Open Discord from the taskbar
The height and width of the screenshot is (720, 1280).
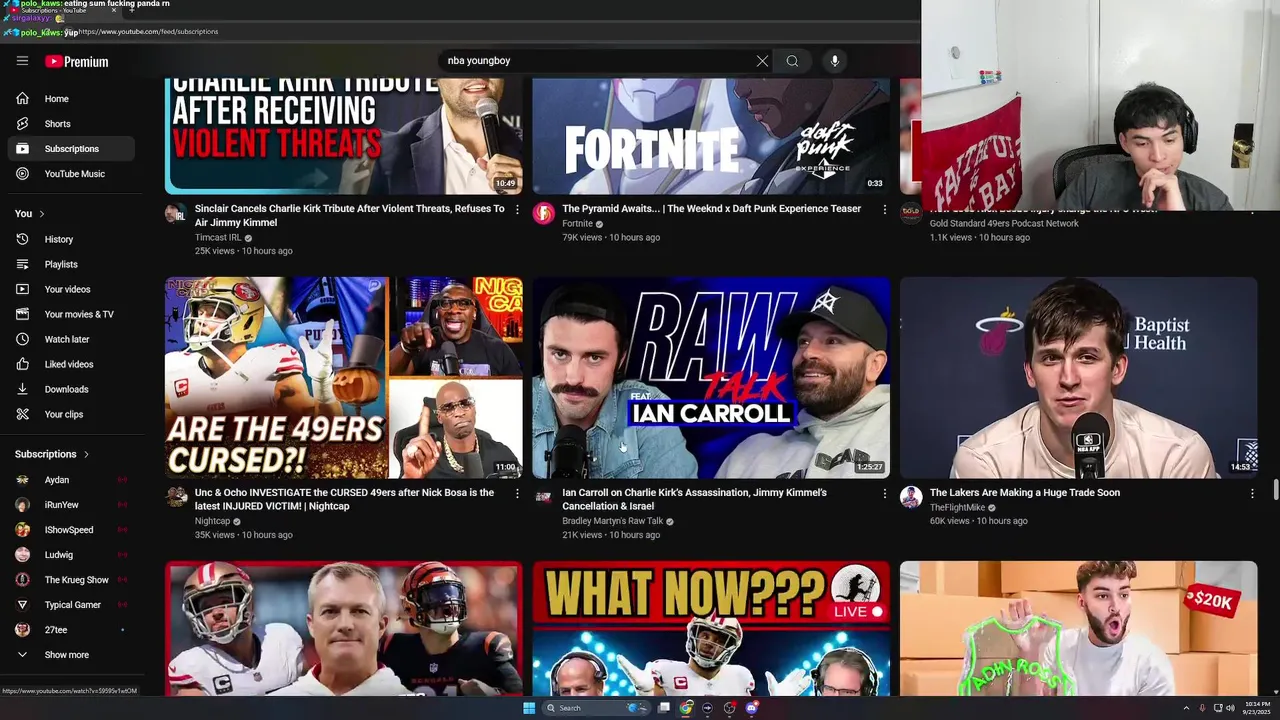click(752, 708)
